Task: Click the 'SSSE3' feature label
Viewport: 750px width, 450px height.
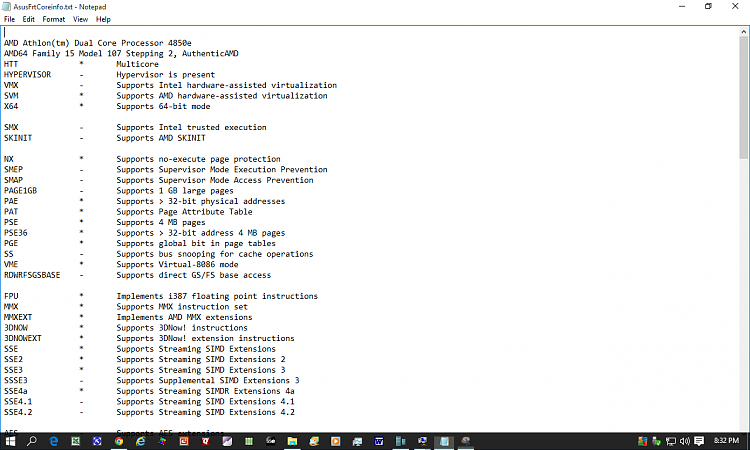Action: (x=15, y=380)
